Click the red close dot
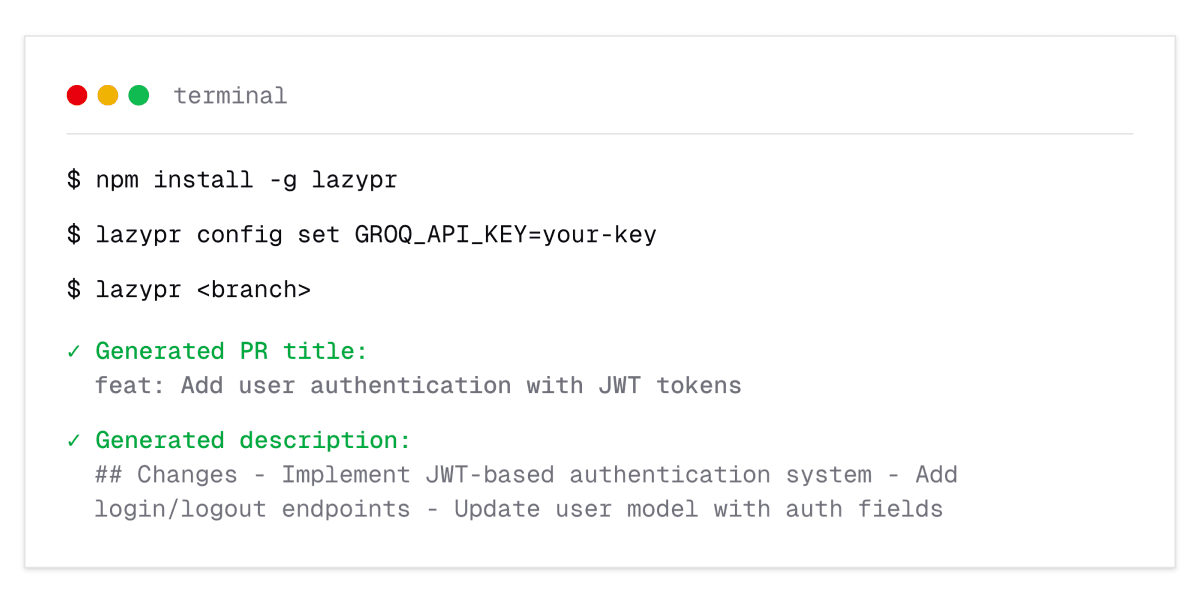 [x=77, y=95]
